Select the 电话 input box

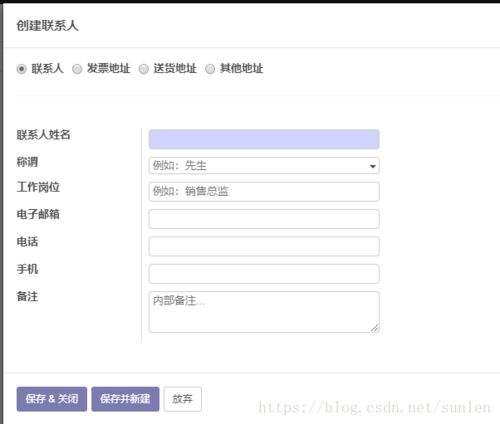(x=264, y=246)
